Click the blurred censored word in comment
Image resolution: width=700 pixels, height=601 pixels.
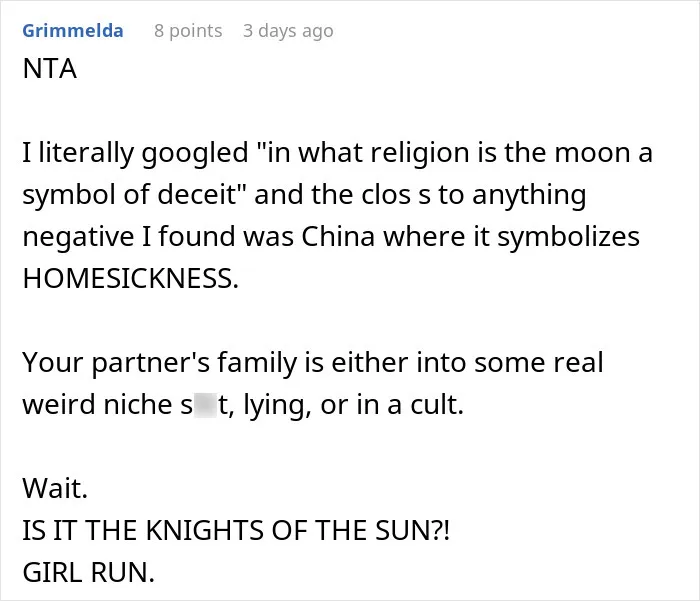point(205,404)
